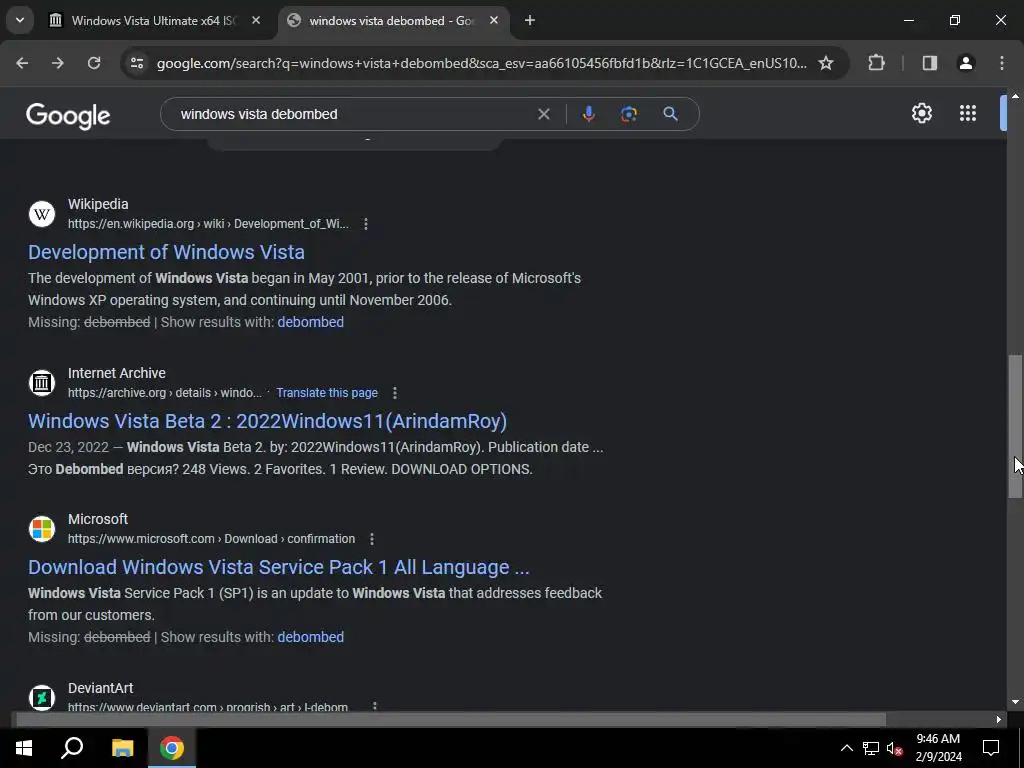Open Google quick settings gear
Image resolution: width=1024 pixels, height=768 pixels.
[x=921, y=113]
